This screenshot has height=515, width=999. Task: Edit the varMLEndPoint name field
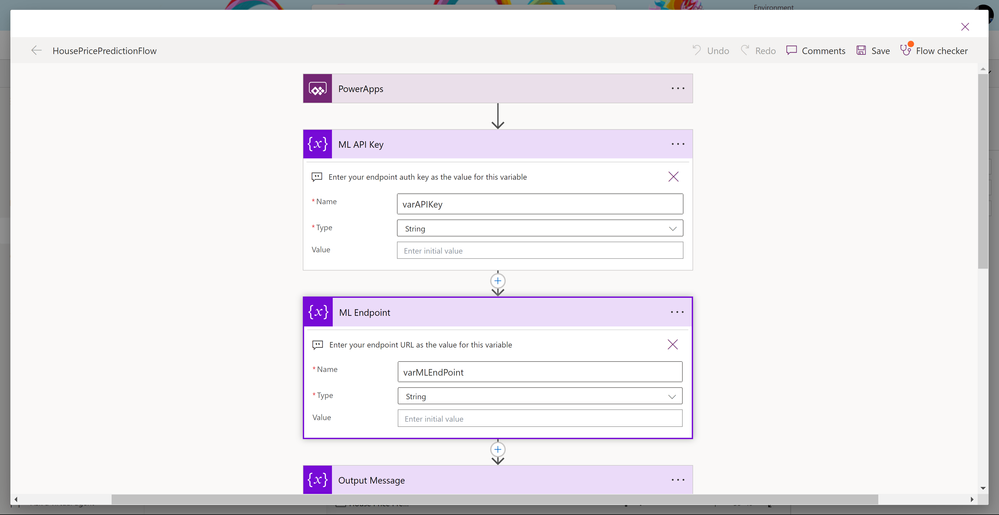coord(540,372)
